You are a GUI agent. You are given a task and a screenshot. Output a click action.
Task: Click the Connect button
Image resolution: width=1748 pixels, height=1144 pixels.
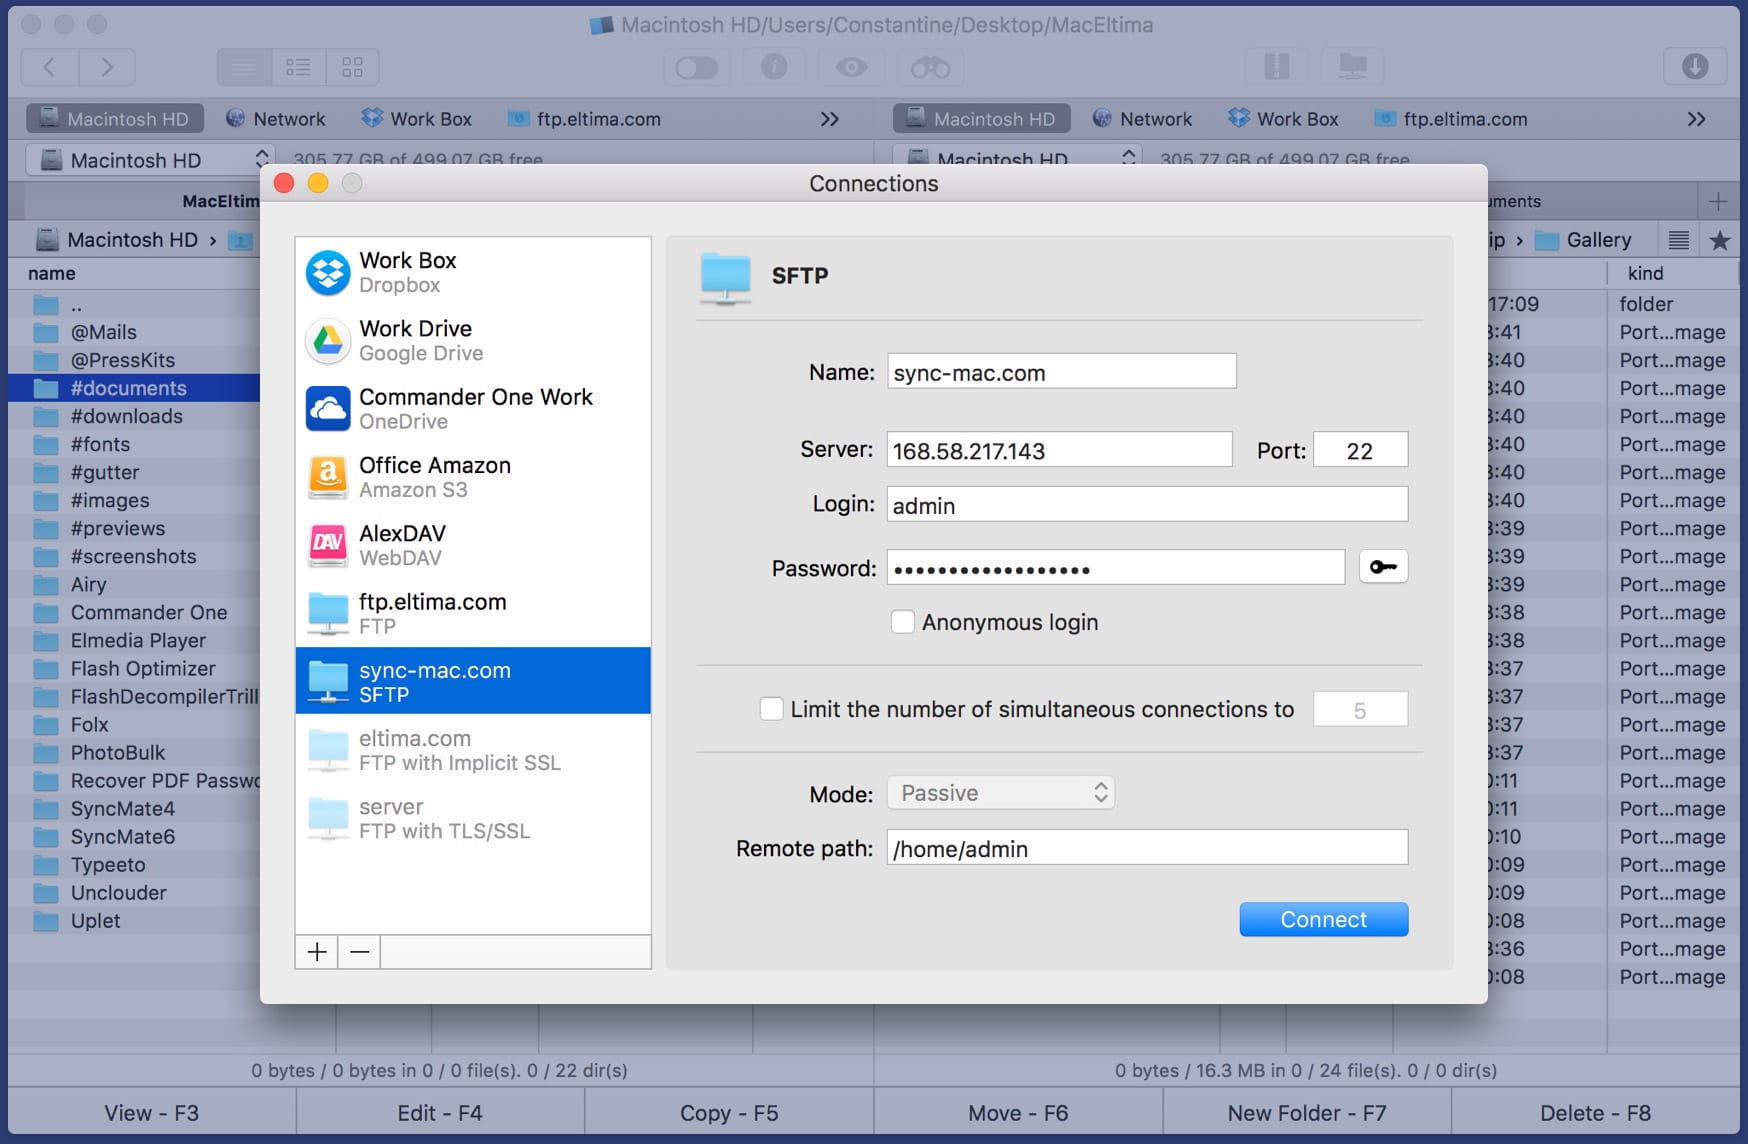1324,919
